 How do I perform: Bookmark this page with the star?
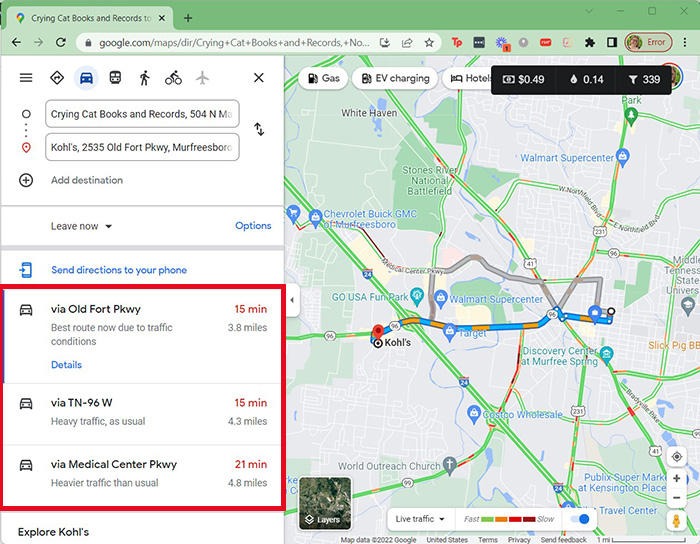pyautogui.click(x=429, y=42)
